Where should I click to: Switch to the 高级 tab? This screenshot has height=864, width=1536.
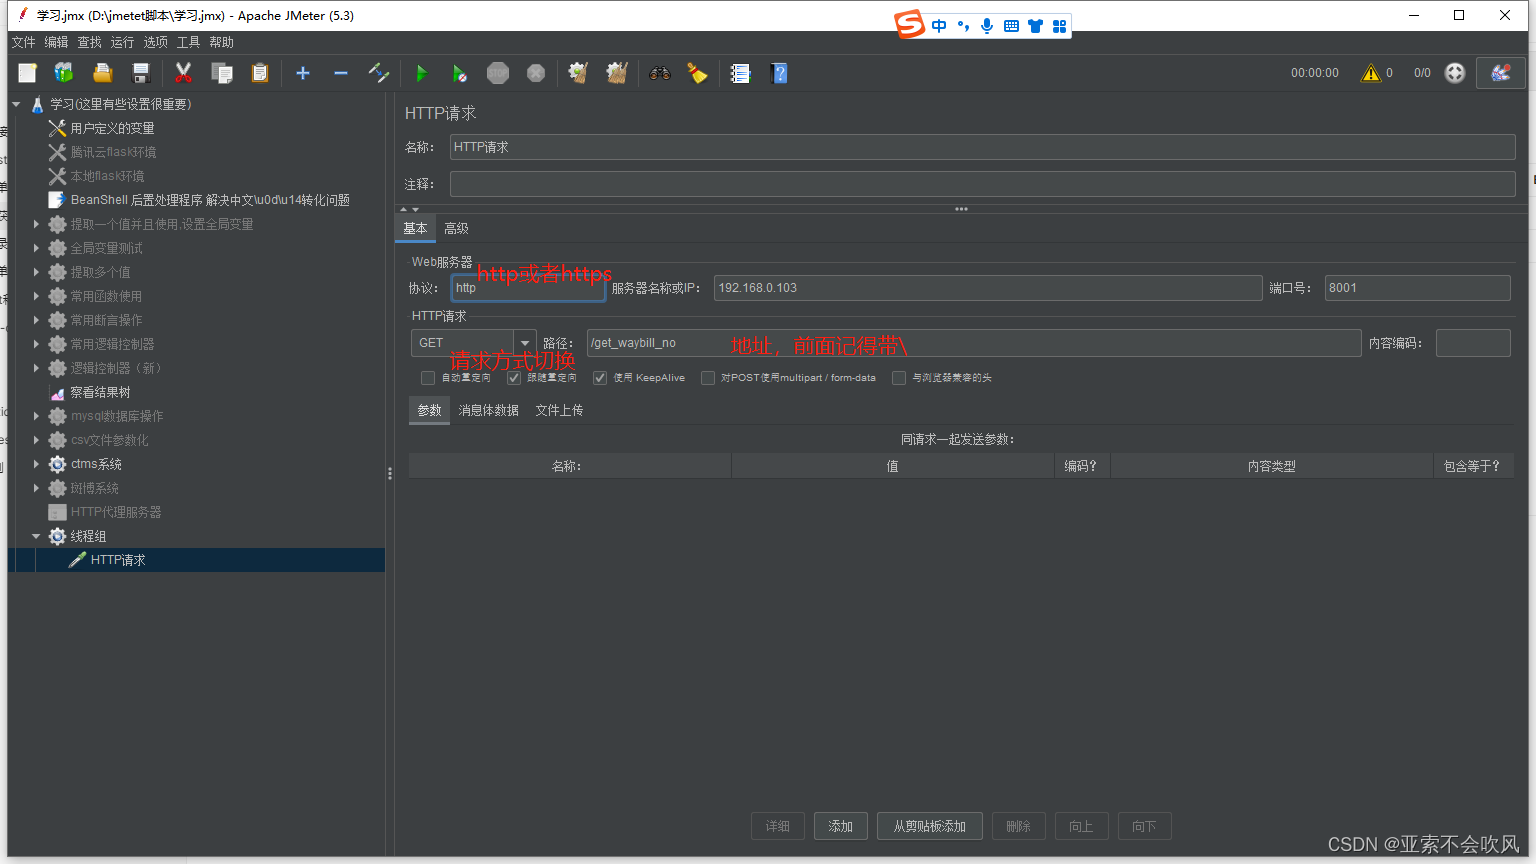pyautogui.click(x=456, y=228)
